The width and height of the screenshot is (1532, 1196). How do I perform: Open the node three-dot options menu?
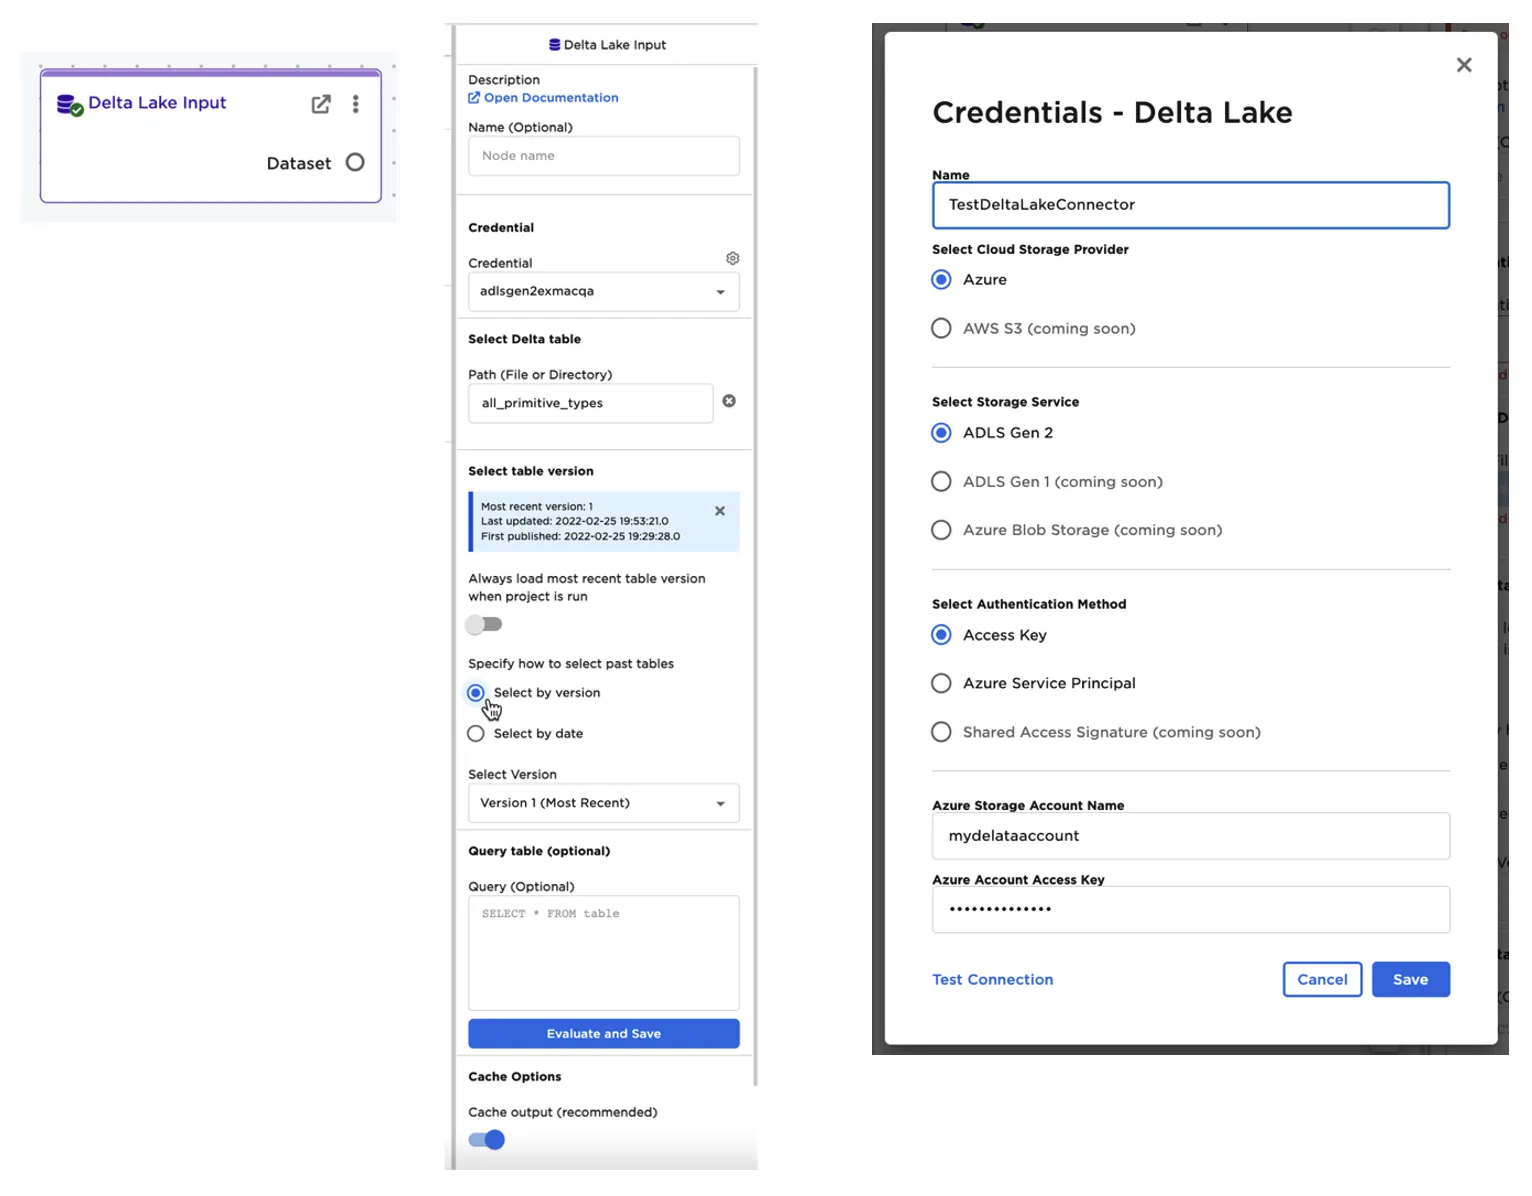(356, 104)
